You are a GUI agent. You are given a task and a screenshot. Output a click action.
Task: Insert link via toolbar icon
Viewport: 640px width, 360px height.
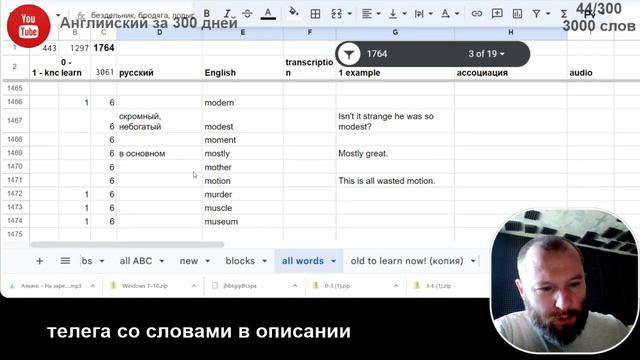(x=476, y=14)
